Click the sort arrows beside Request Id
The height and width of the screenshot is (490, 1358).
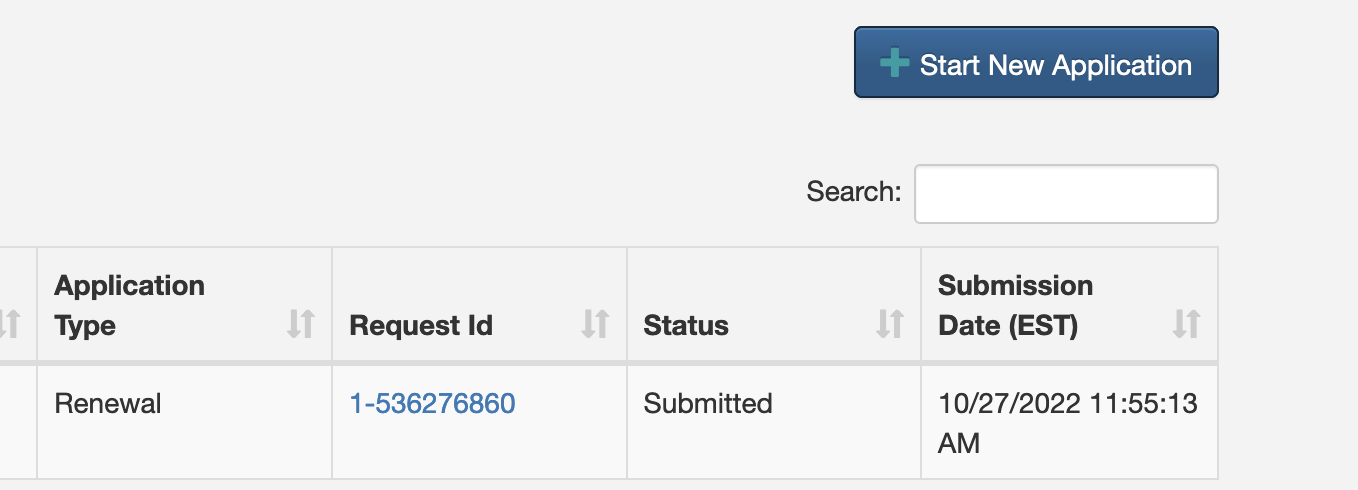point(595,323)
